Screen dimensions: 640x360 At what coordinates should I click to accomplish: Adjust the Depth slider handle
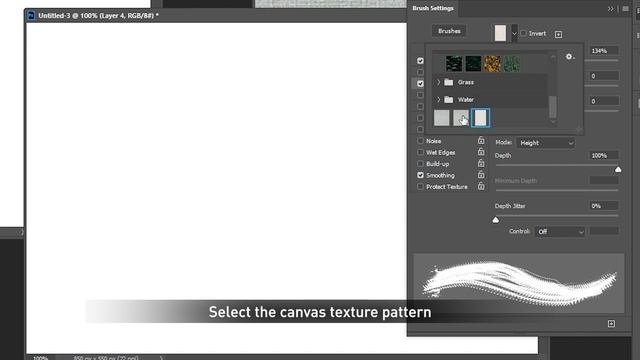pos(618,169)
